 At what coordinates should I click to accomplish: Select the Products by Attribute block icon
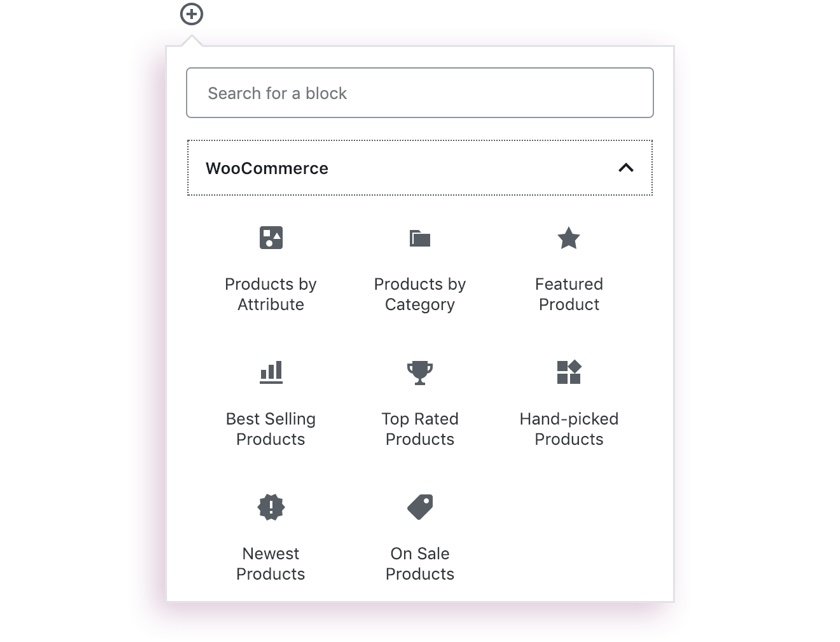(270, 238)
